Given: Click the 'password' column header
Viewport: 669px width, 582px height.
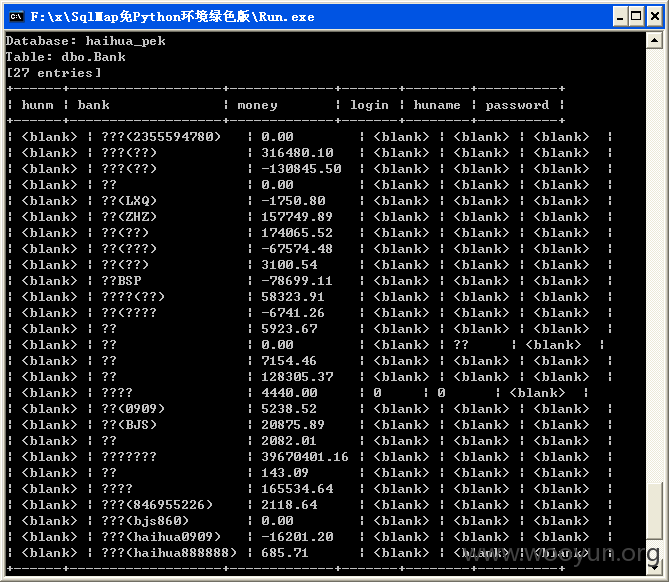Looking at the screenshot, I should point(517,105).
